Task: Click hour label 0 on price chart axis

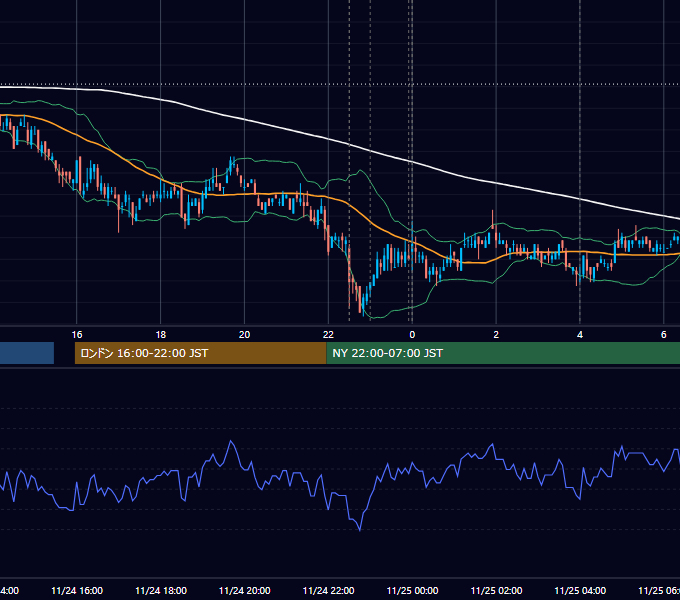Action: point(412,335)
